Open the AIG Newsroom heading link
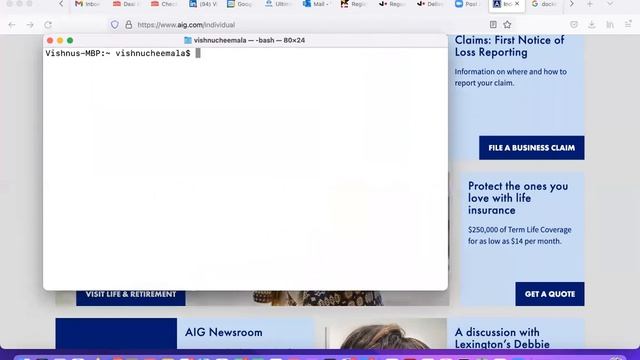 click(x=224, y=332)
